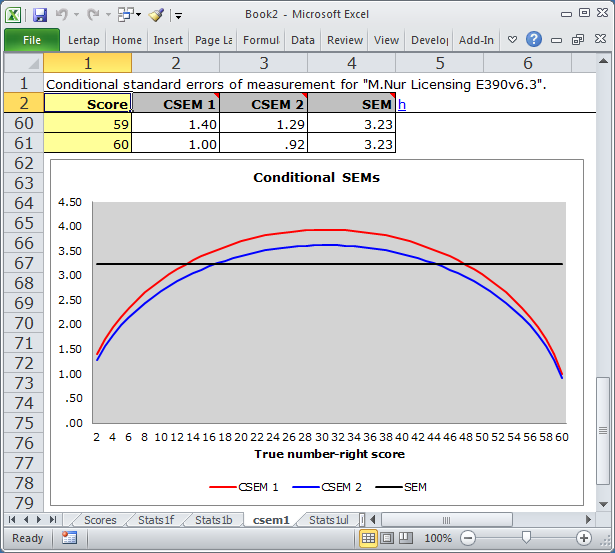Select Normal view button in status bar
Image resolution: width=615 pixels, height=553 pixels.
tap(368, 538)
